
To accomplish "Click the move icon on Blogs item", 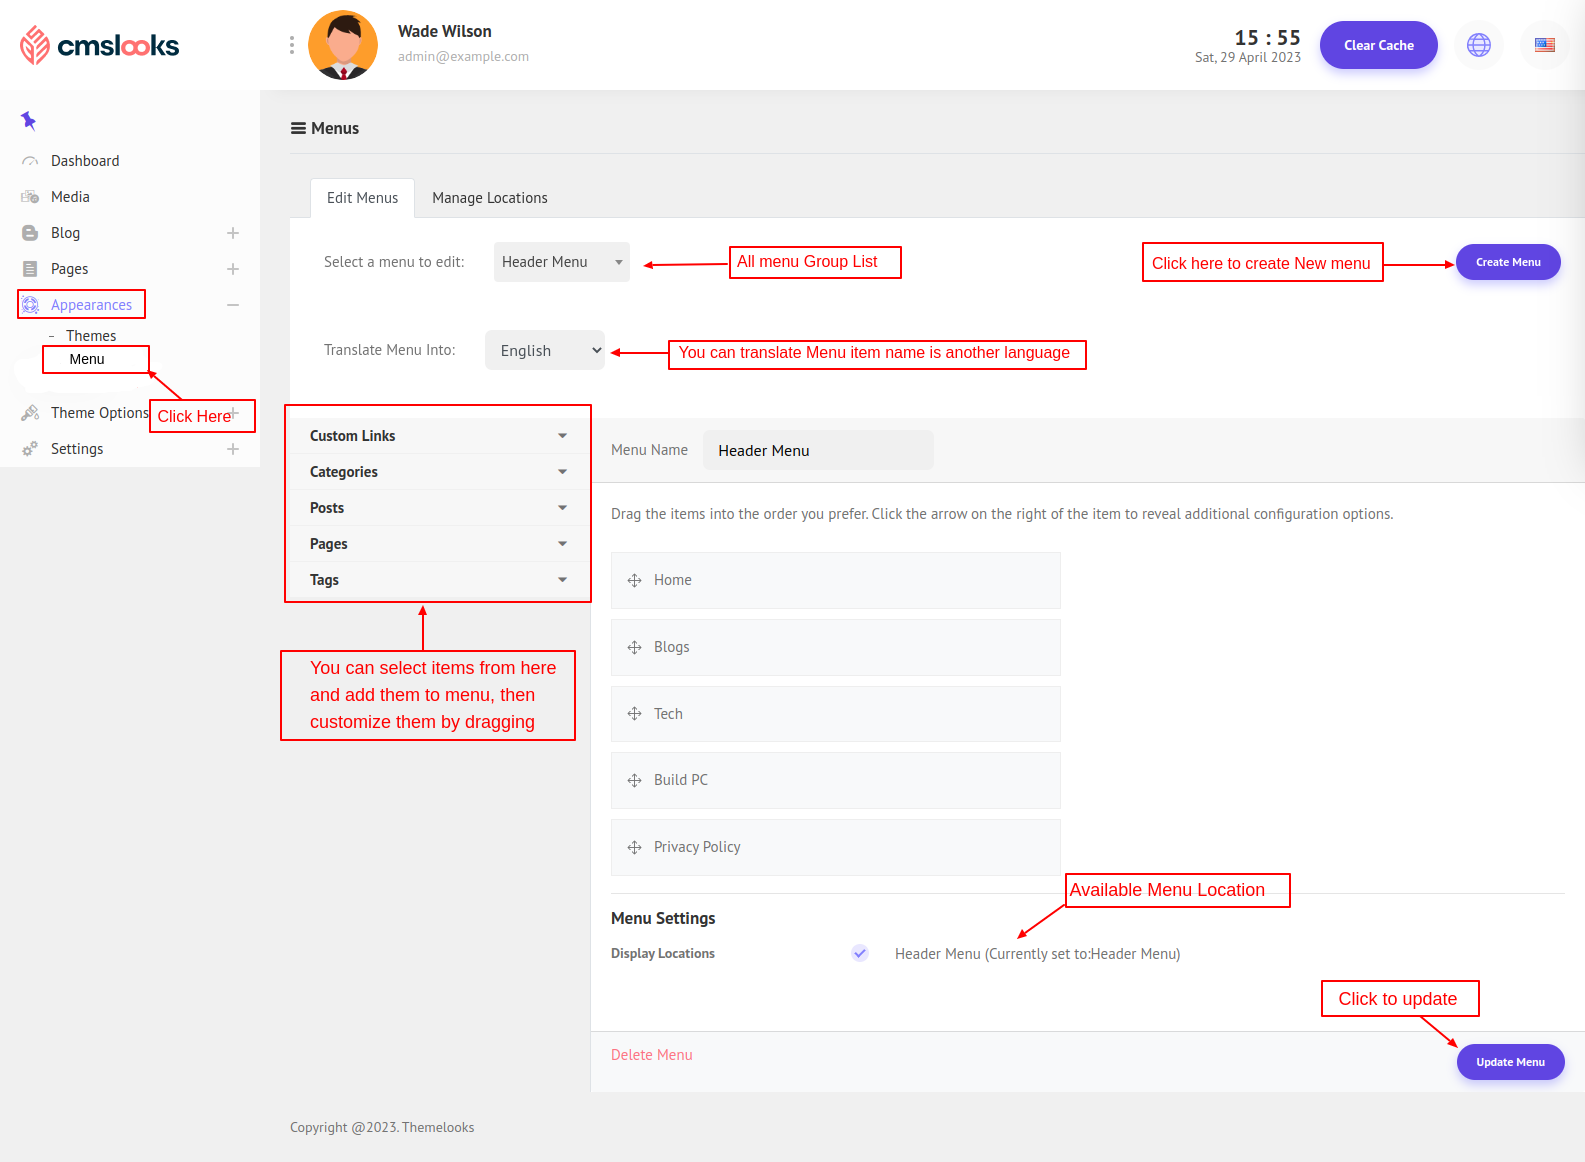I will (634, 647).
